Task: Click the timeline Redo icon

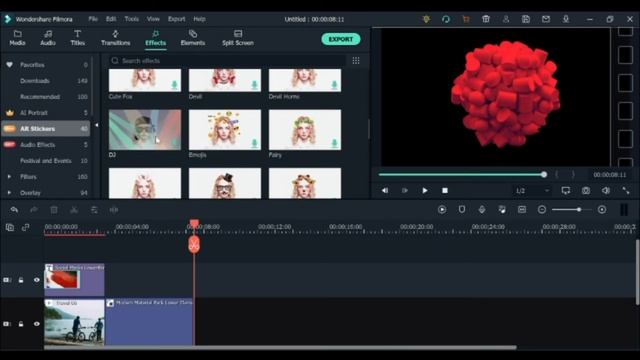Action: (34, 210)
